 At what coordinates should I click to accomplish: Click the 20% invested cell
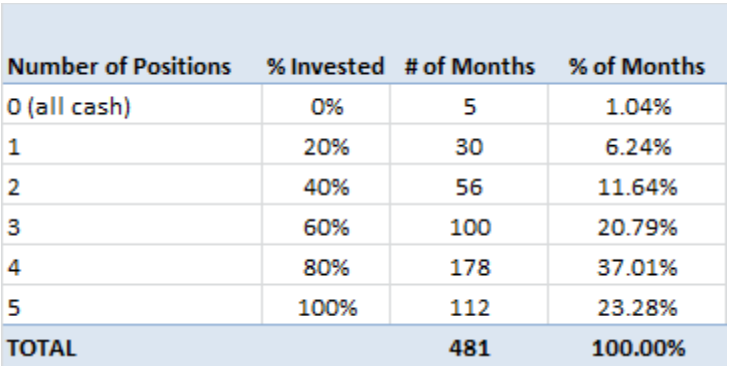(326, 147)
